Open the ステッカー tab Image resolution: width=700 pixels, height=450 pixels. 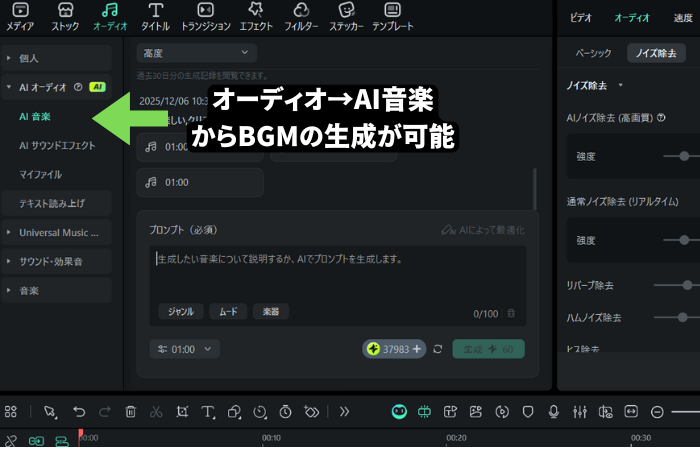[346, 17]
